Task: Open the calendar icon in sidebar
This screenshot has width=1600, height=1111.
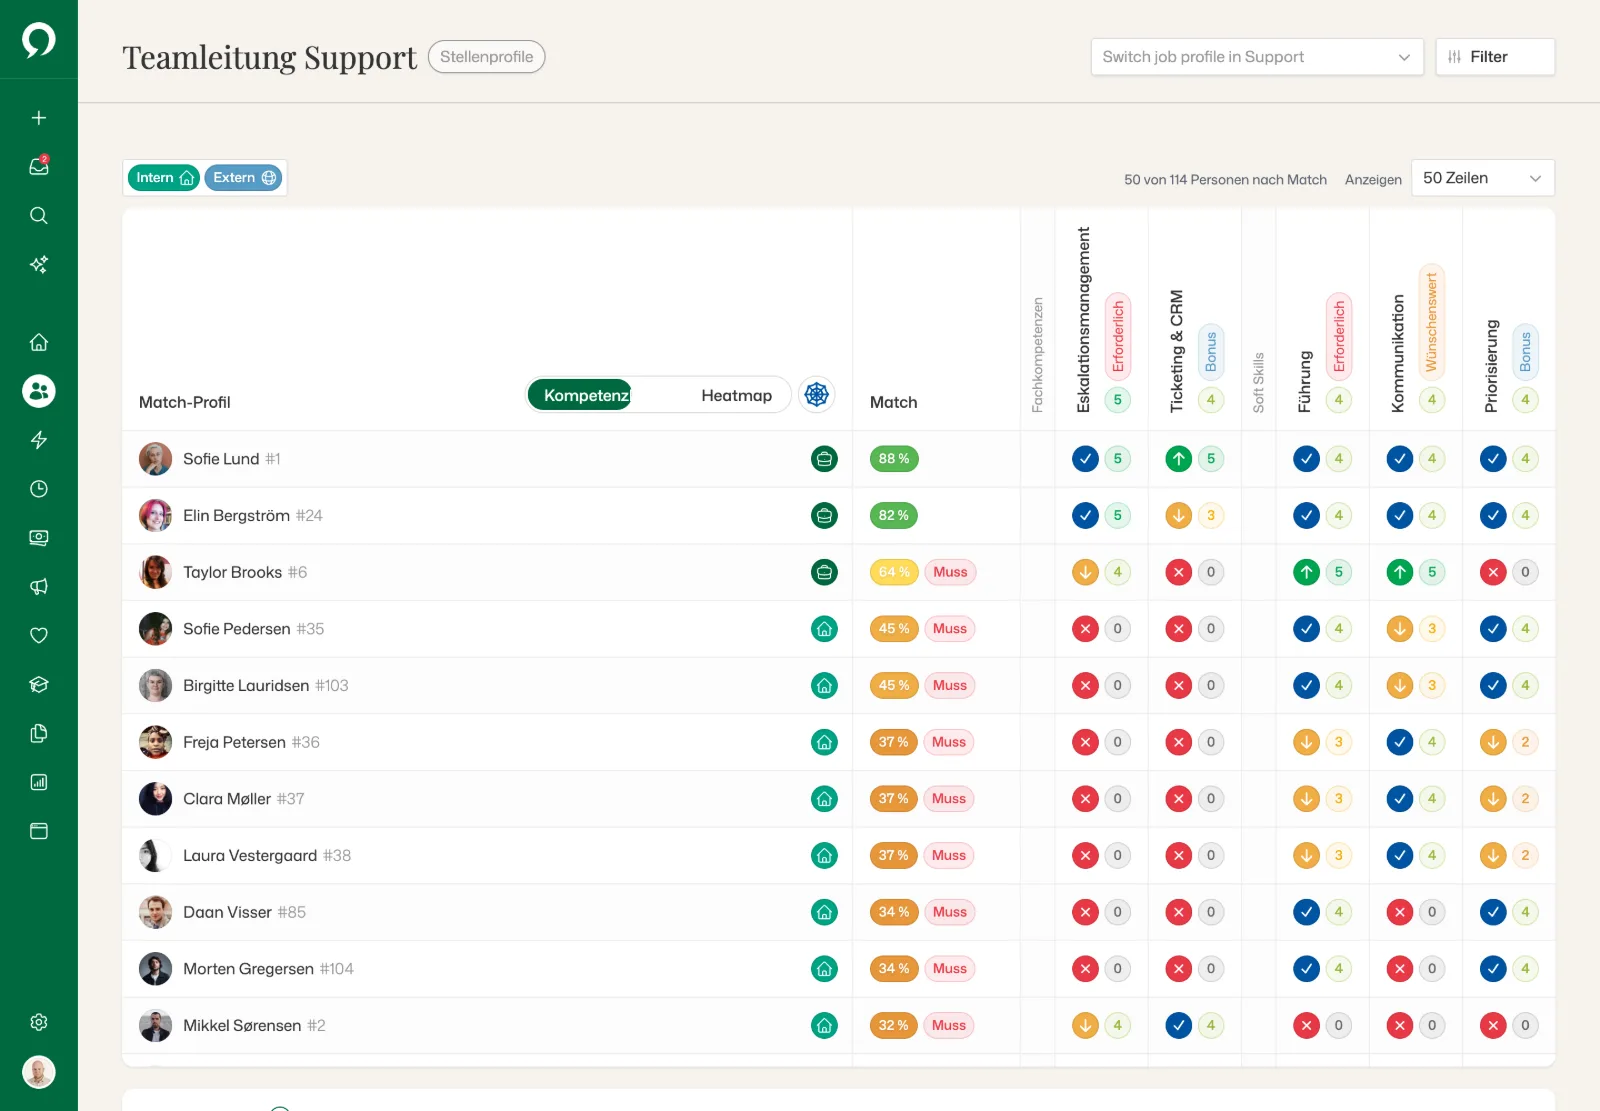Action: tap(39, 831)
